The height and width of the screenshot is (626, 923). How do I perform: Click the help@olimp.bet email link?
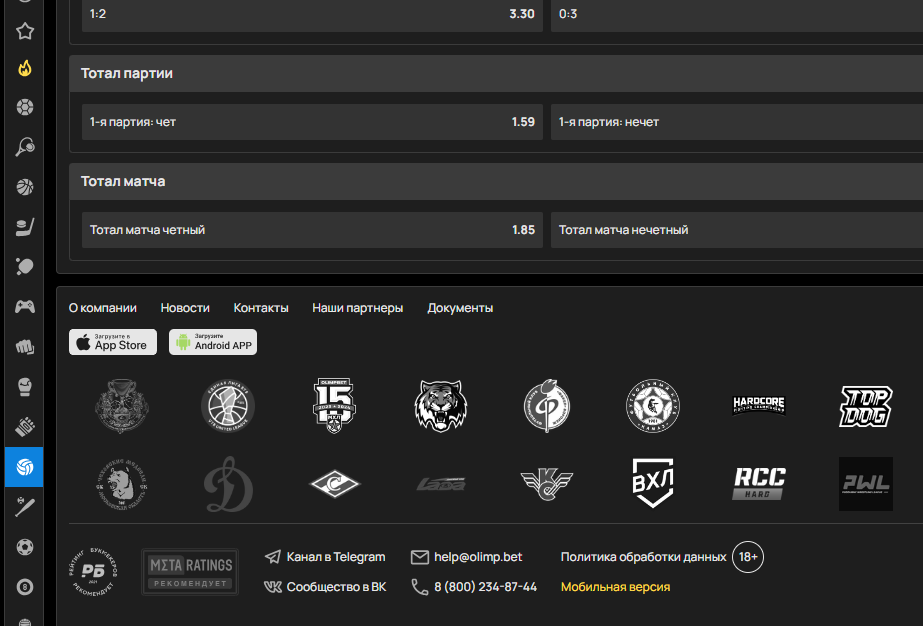click(466, 557)
